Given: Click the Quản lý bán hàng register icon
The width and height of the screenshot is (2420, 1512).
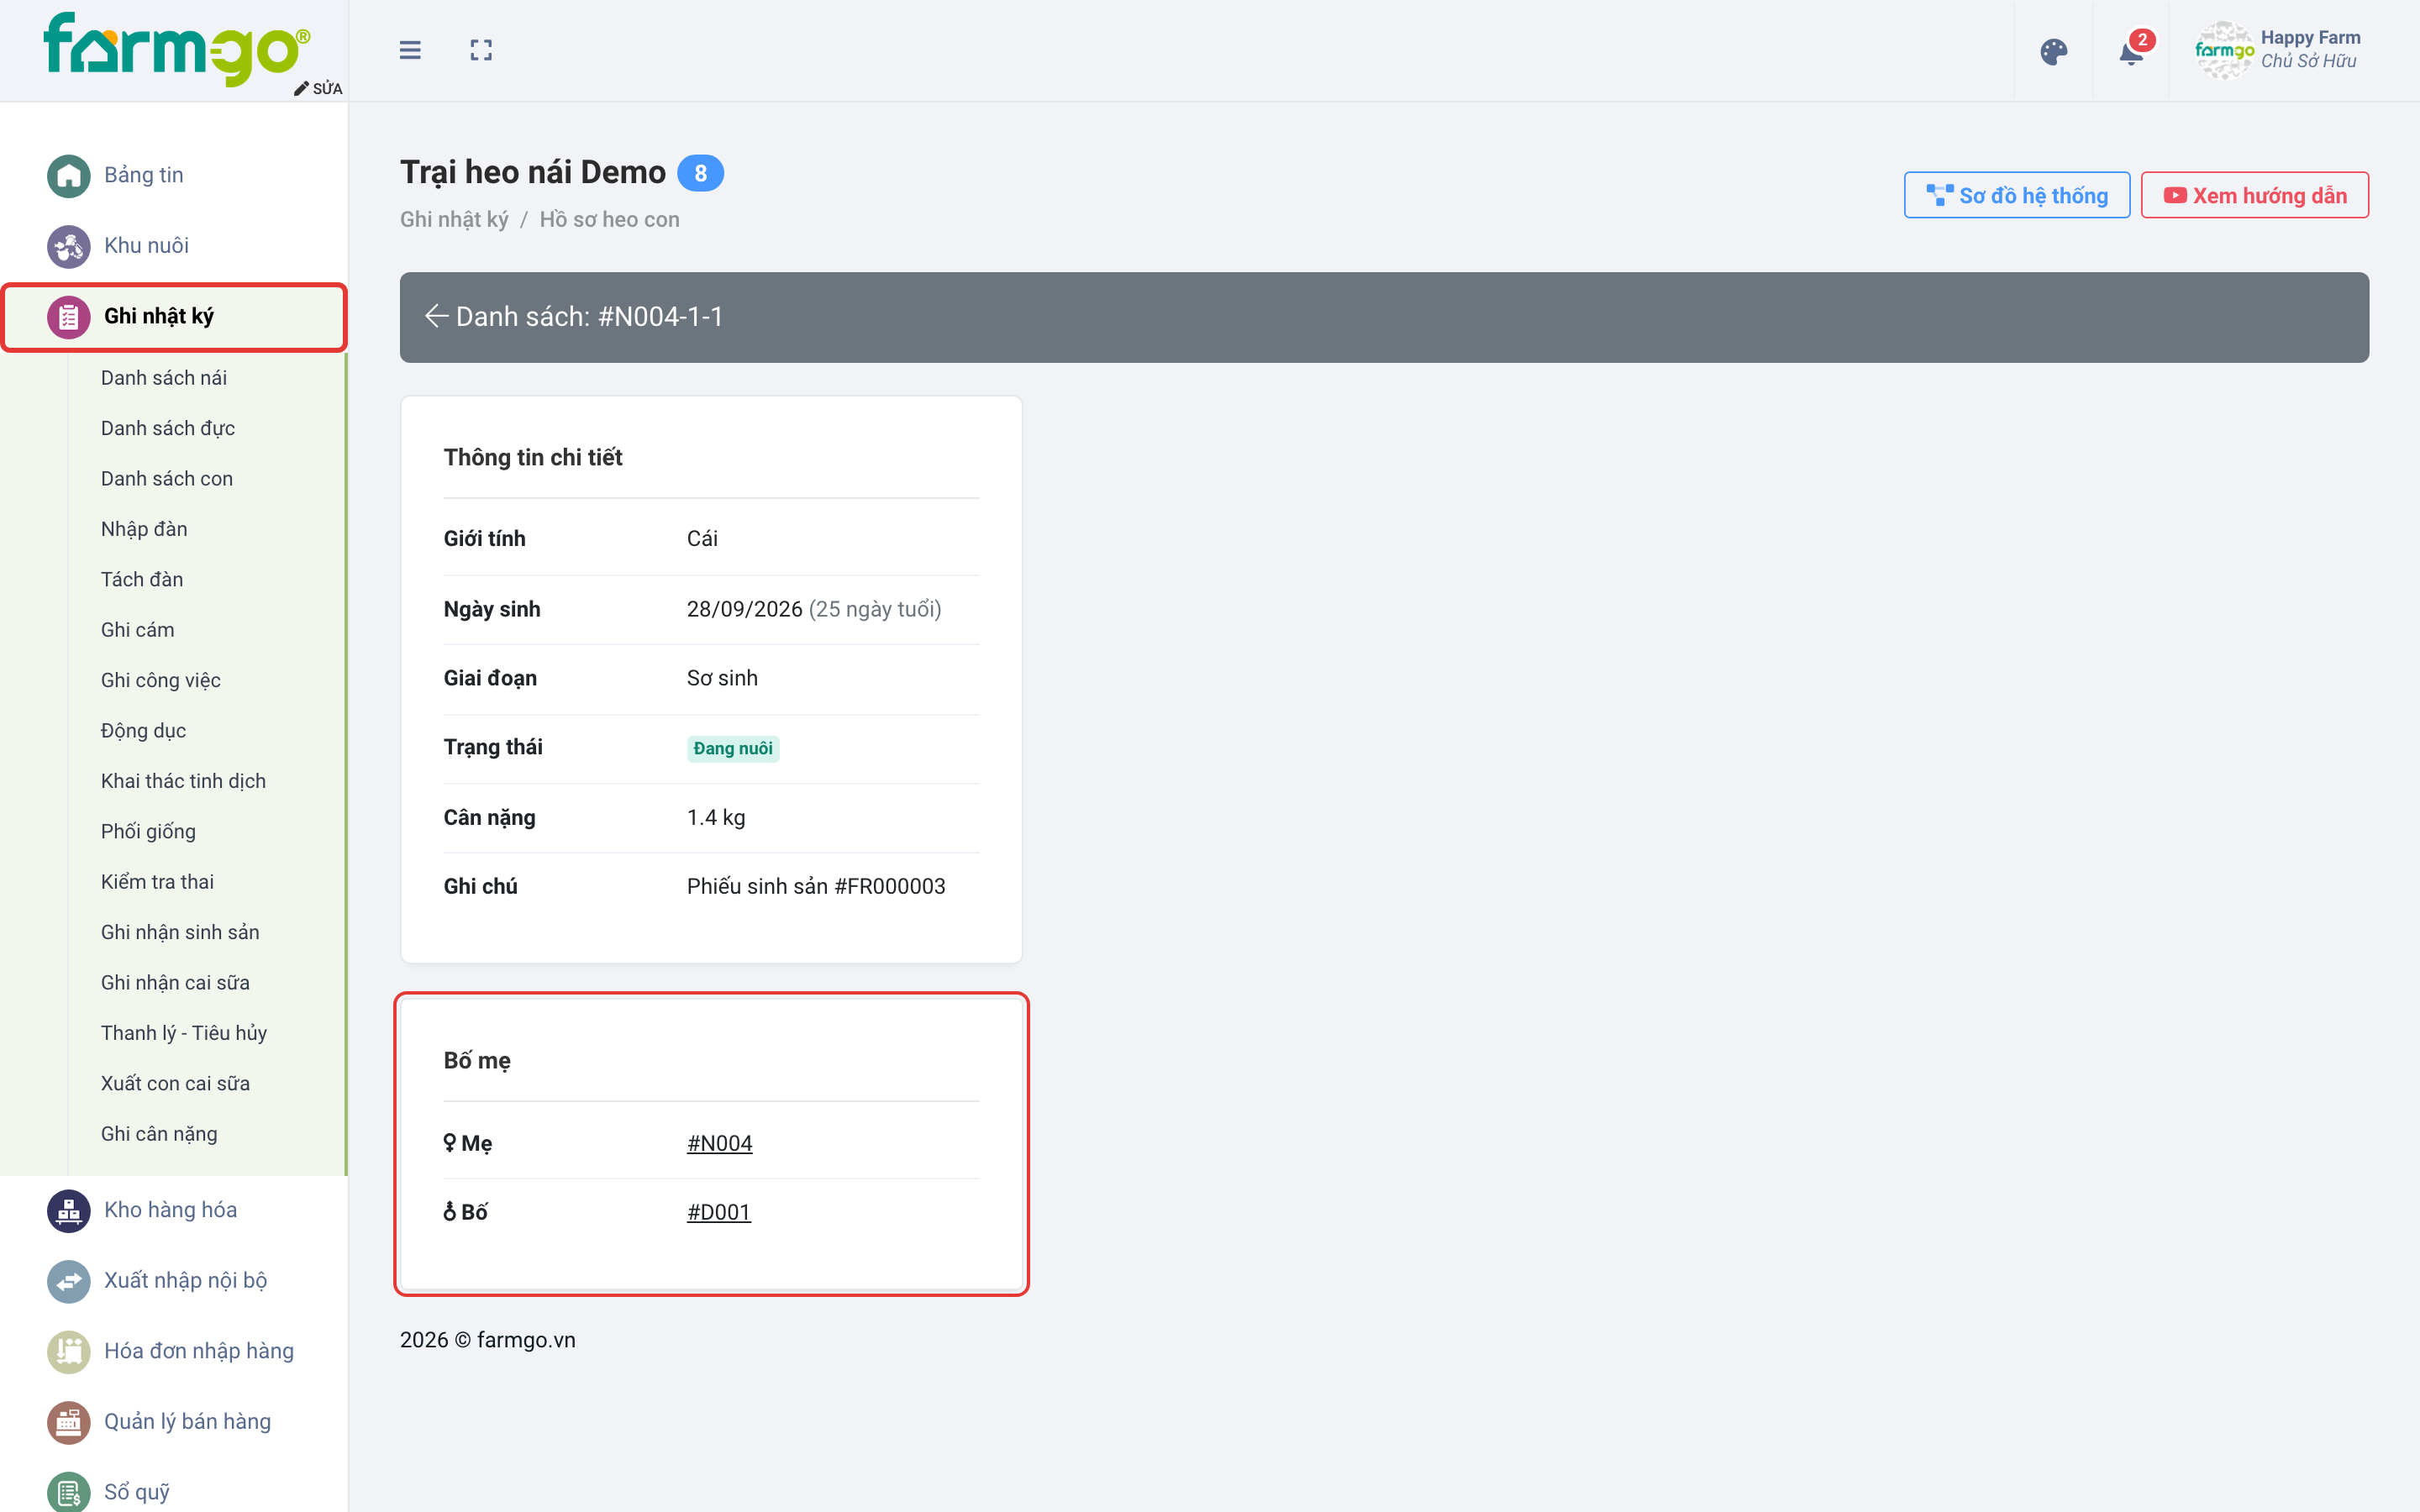Looking at the screenshot, I should pos(69,1422).
